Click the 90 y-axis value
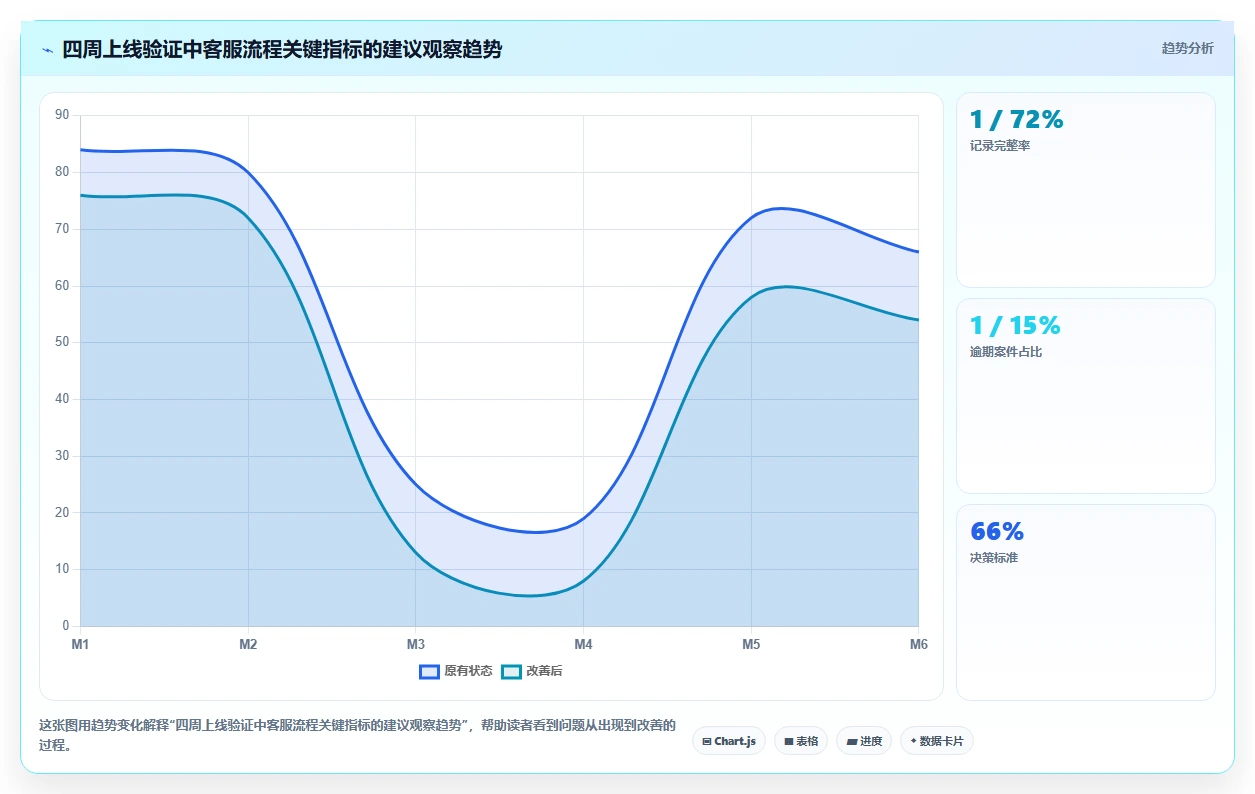Screen dimensions: 1255x794 tap(62, 115)
